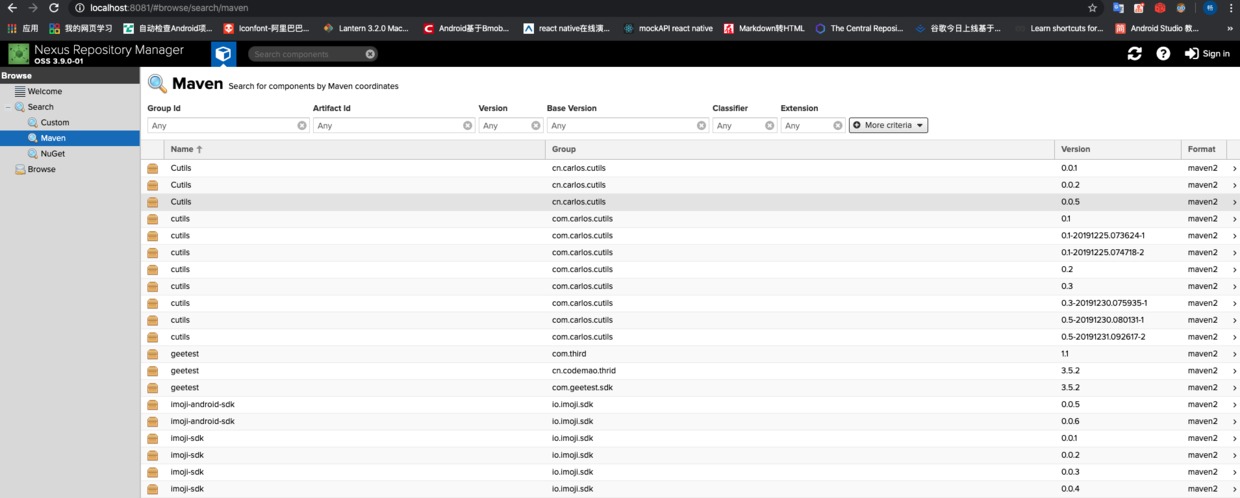This screenshot has width=1240, height=498.
Task: Bookmark page with the star icon
Action: coord(1093,8)
